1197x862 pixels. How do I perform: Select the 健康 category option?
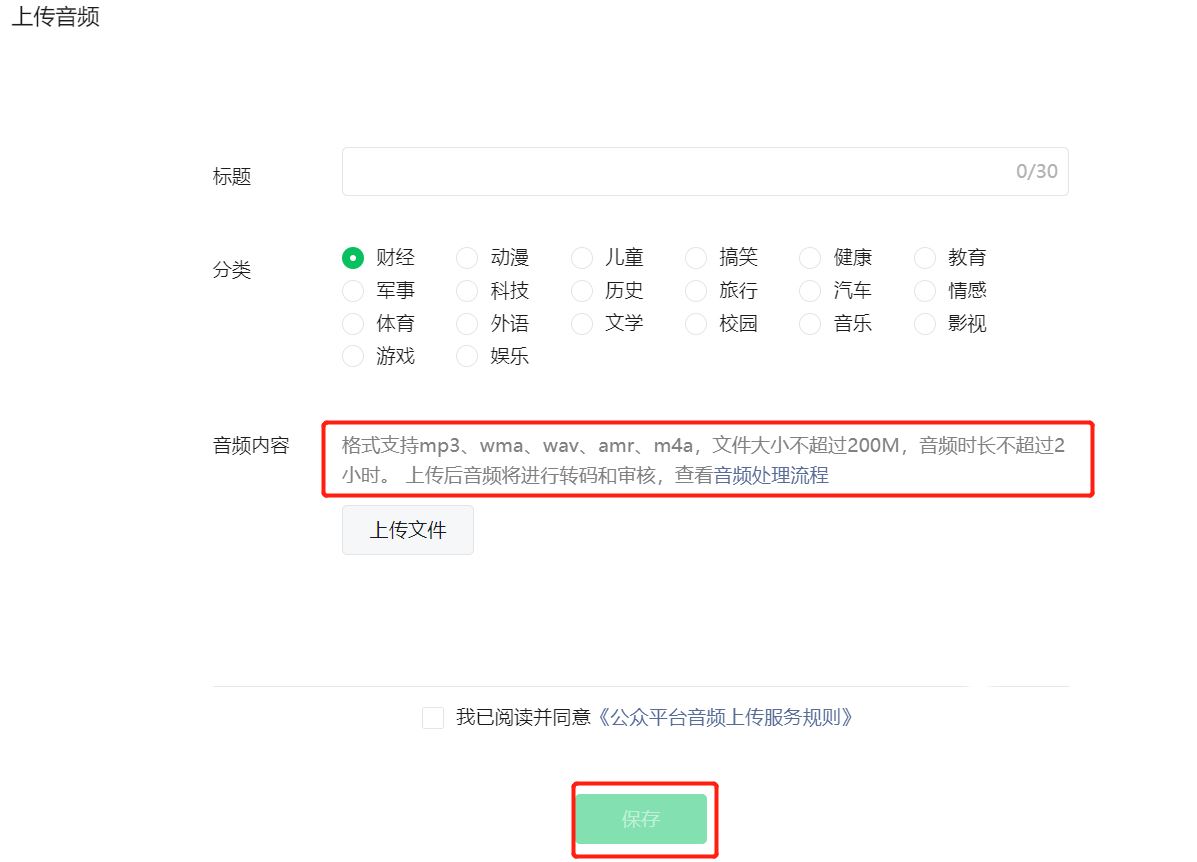810,258
